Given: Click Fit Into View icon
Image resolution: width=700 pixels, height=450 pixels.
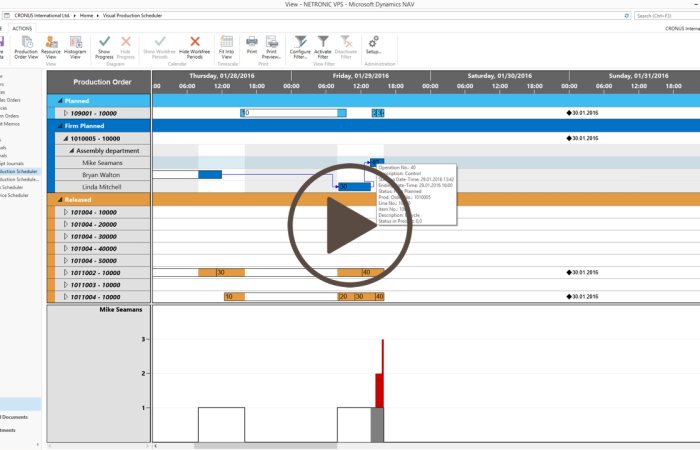Looking at the screenshot, I should (x=226, y=42).
